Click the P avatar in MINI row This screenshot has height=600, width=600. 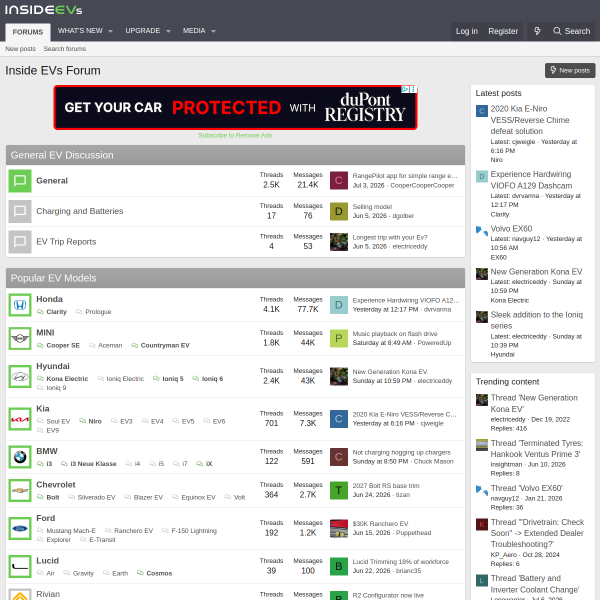(339, 338)
